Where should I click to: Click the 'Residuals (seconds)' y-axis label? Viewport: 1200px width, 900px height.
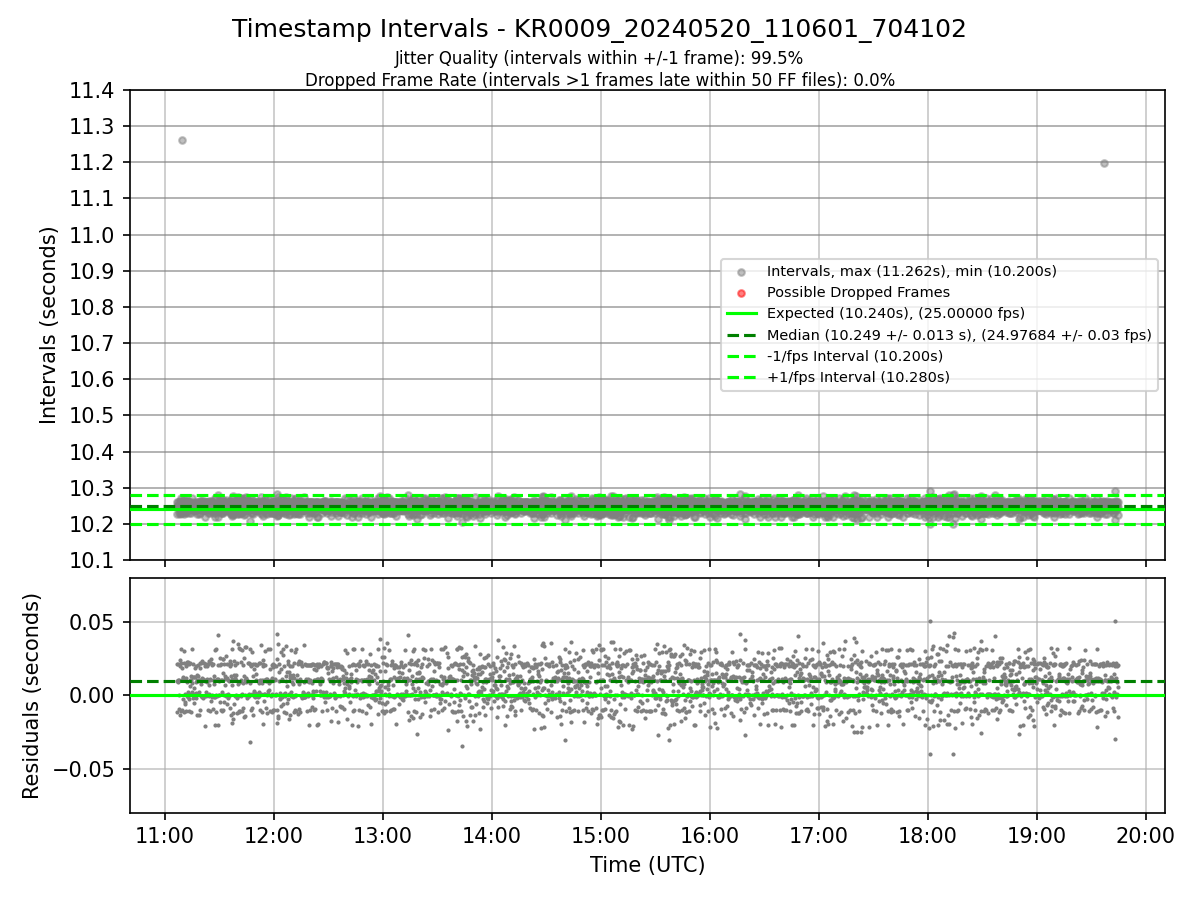coord(32,696)
